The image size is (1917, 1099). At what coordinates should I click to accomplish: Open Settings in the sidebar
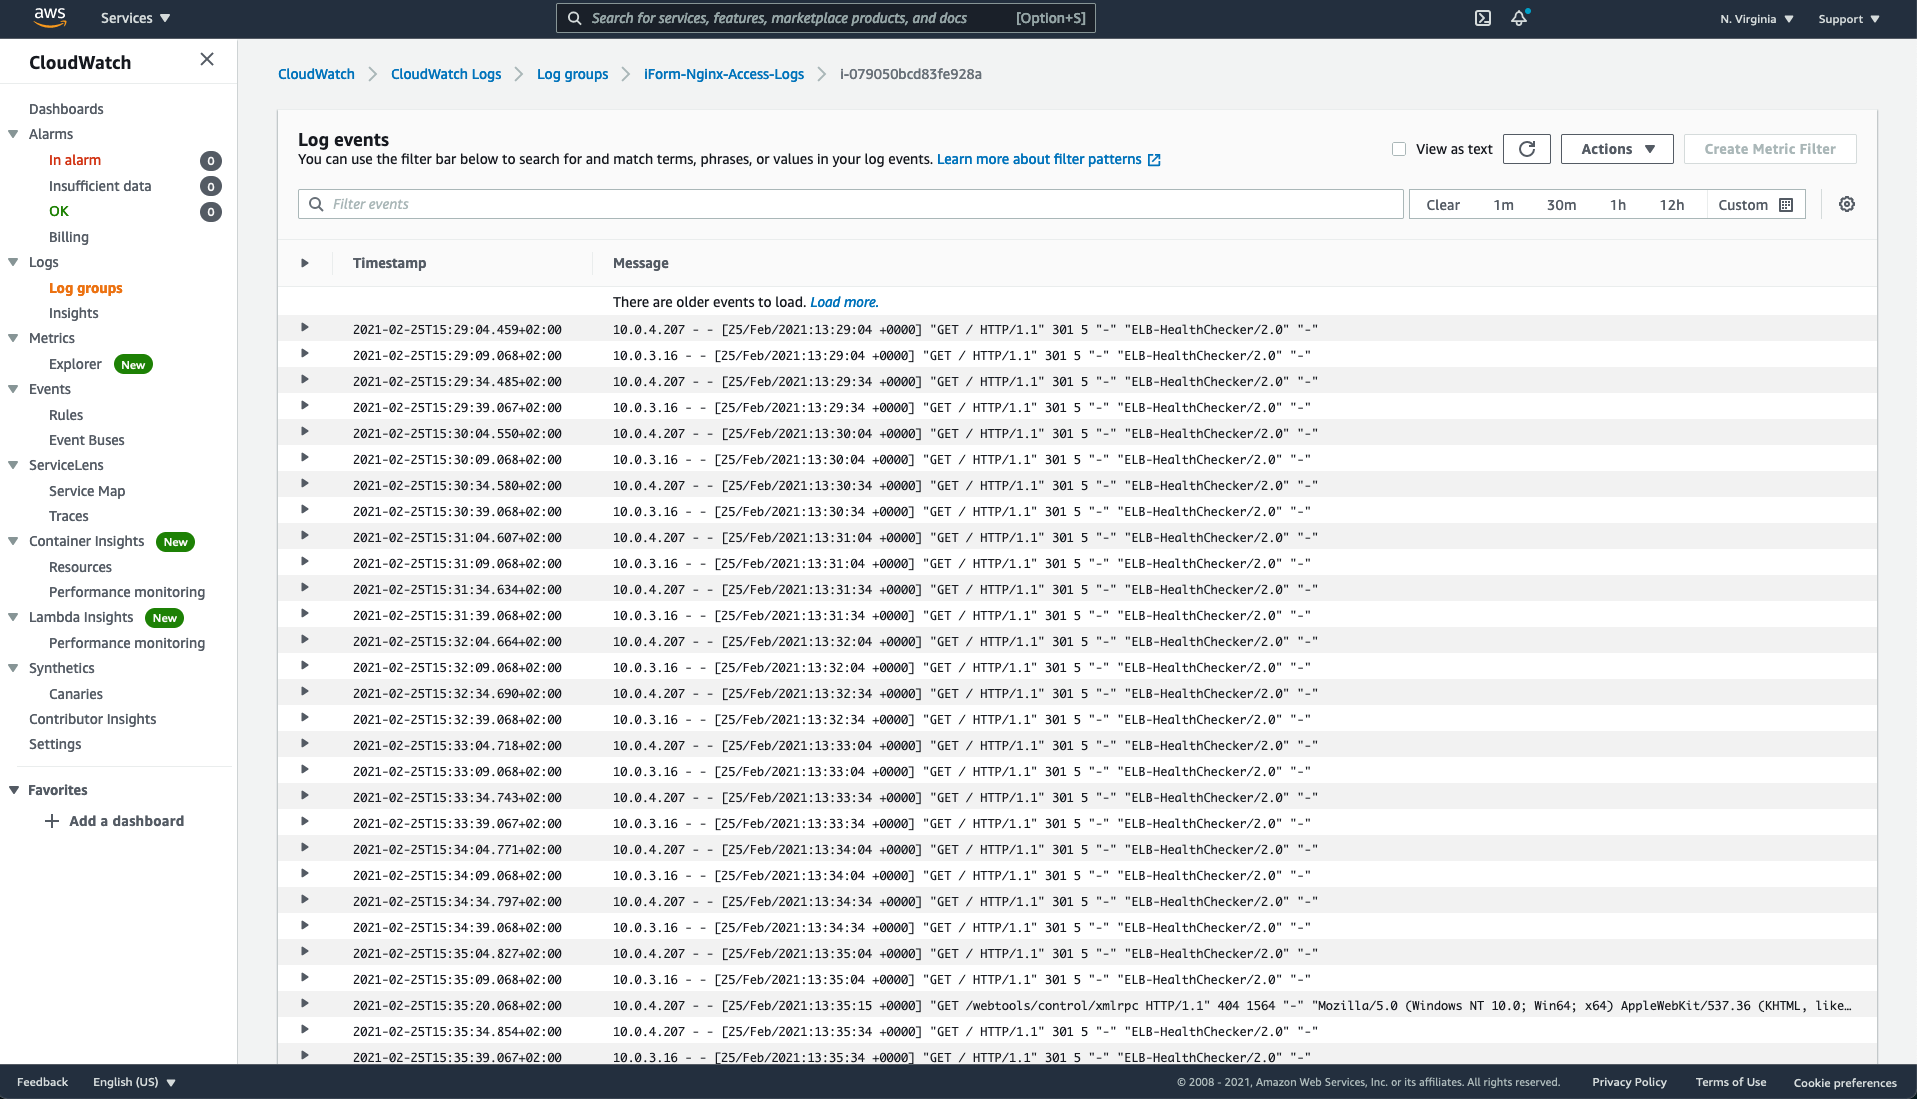point(55,744)
